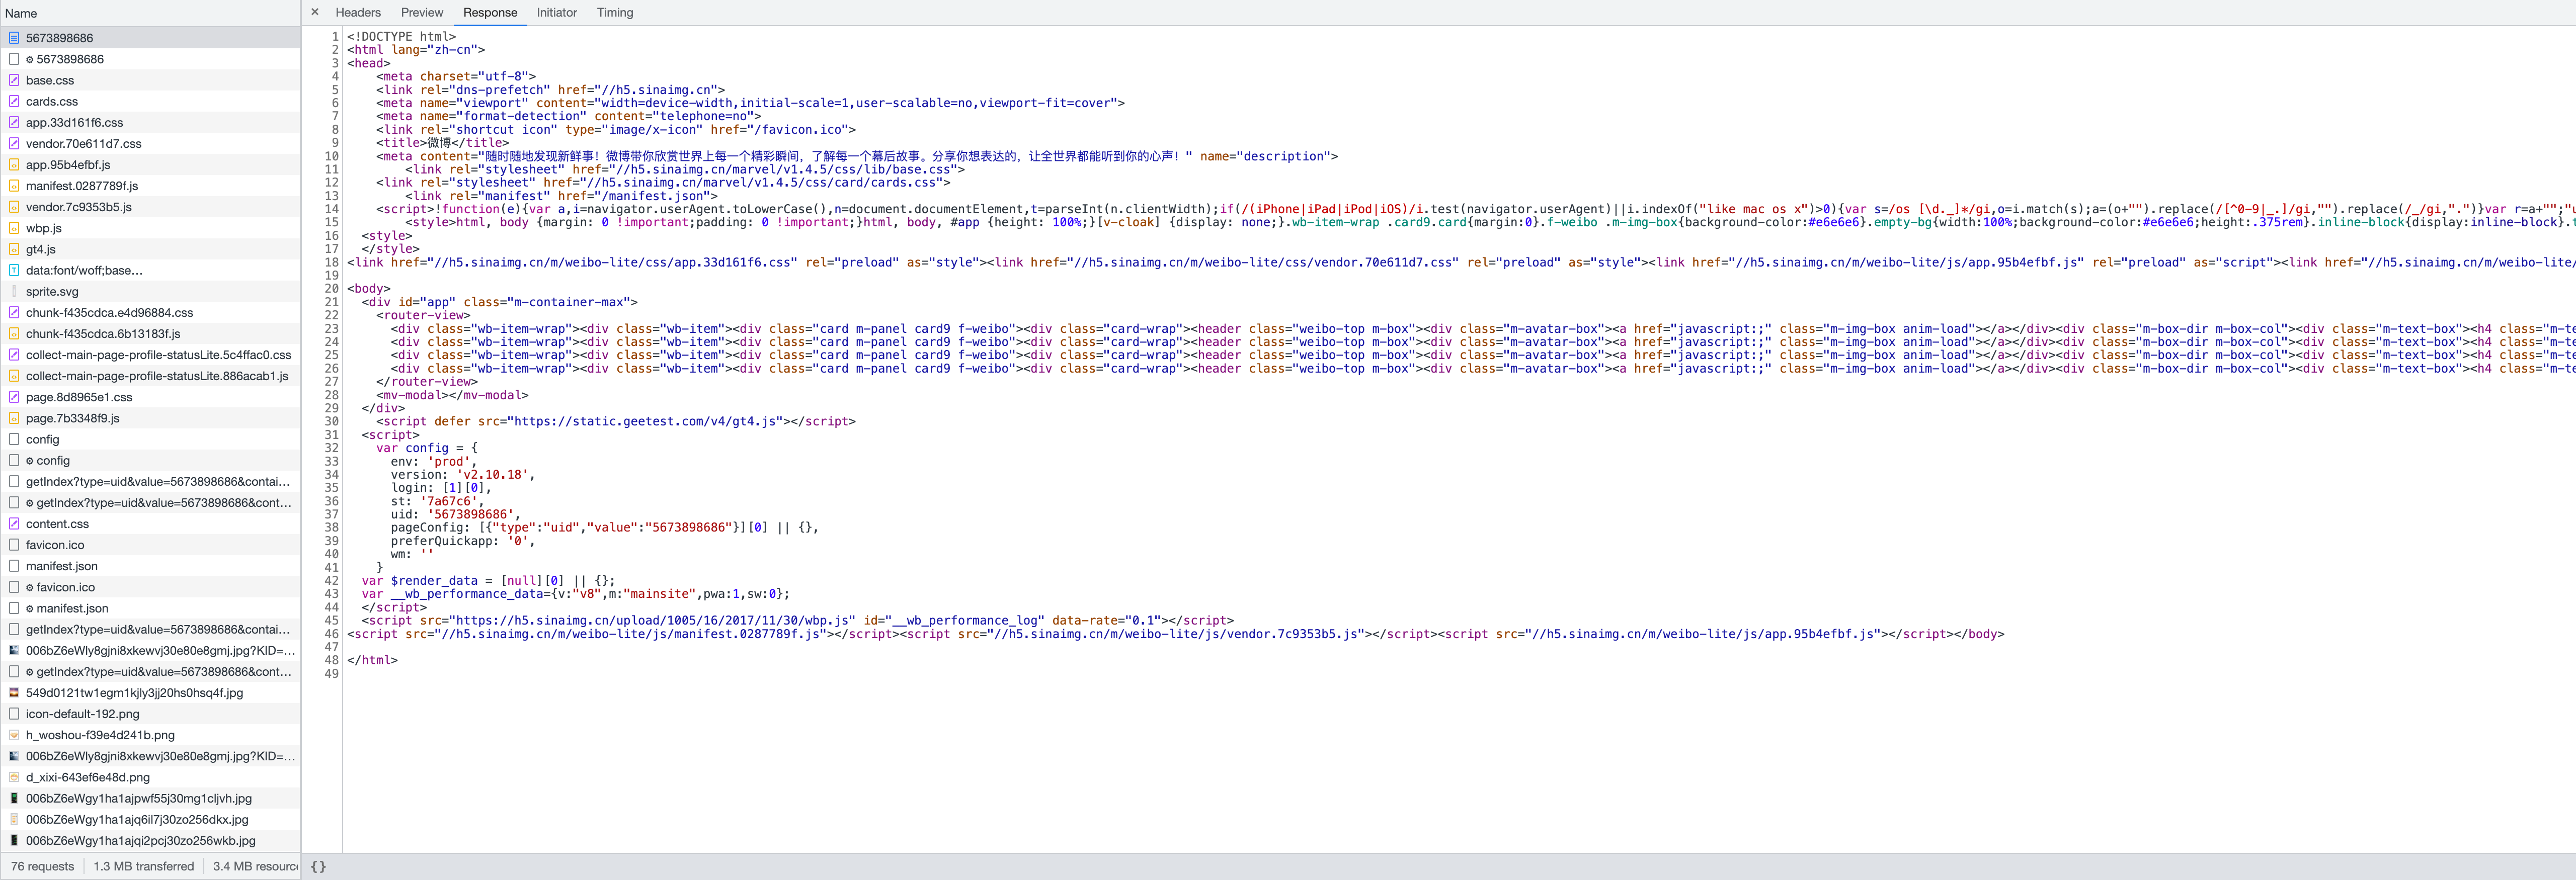Click the "preferQuickapp: '0'," line
The height and width of the screenshot is (880, 2576).
click(x=463, y=541)
